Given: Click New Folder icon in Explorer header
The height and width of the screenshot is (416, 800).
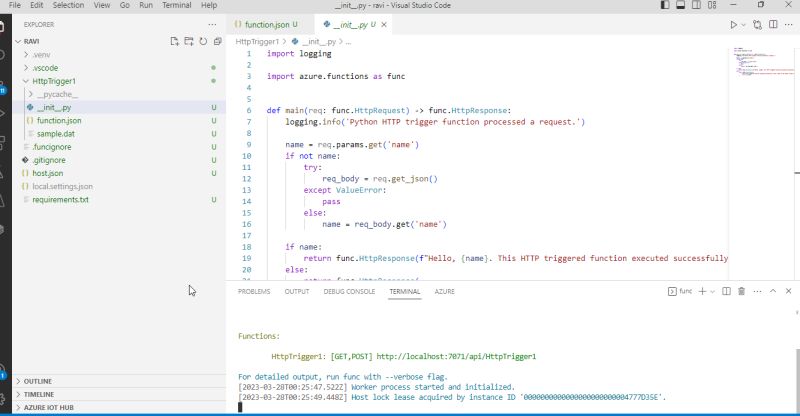Looking at the screenshot, I should pos(189,41).
